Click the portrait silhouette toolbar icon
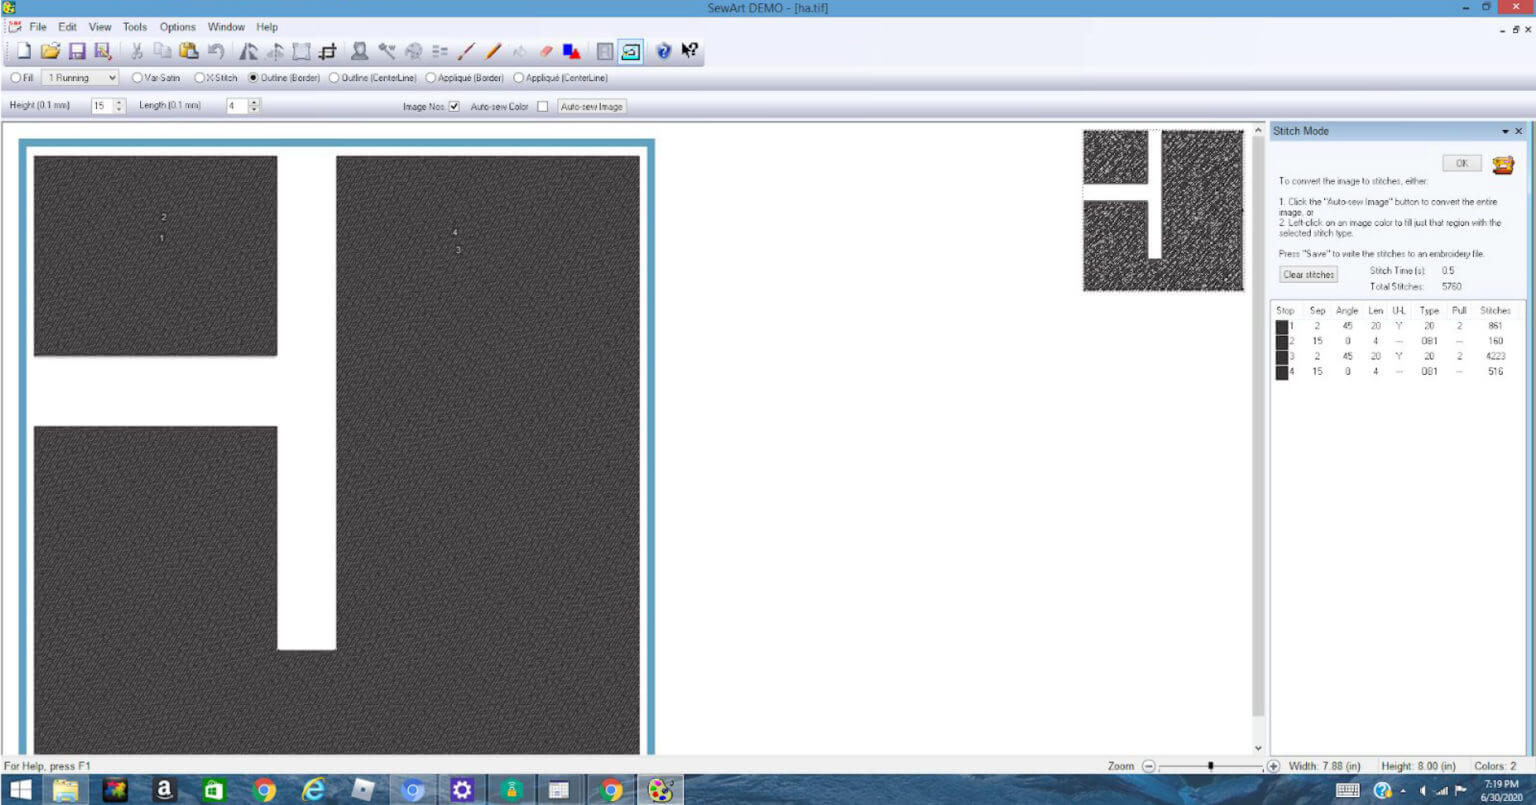Screen dimensions: 1536x805 360,51
